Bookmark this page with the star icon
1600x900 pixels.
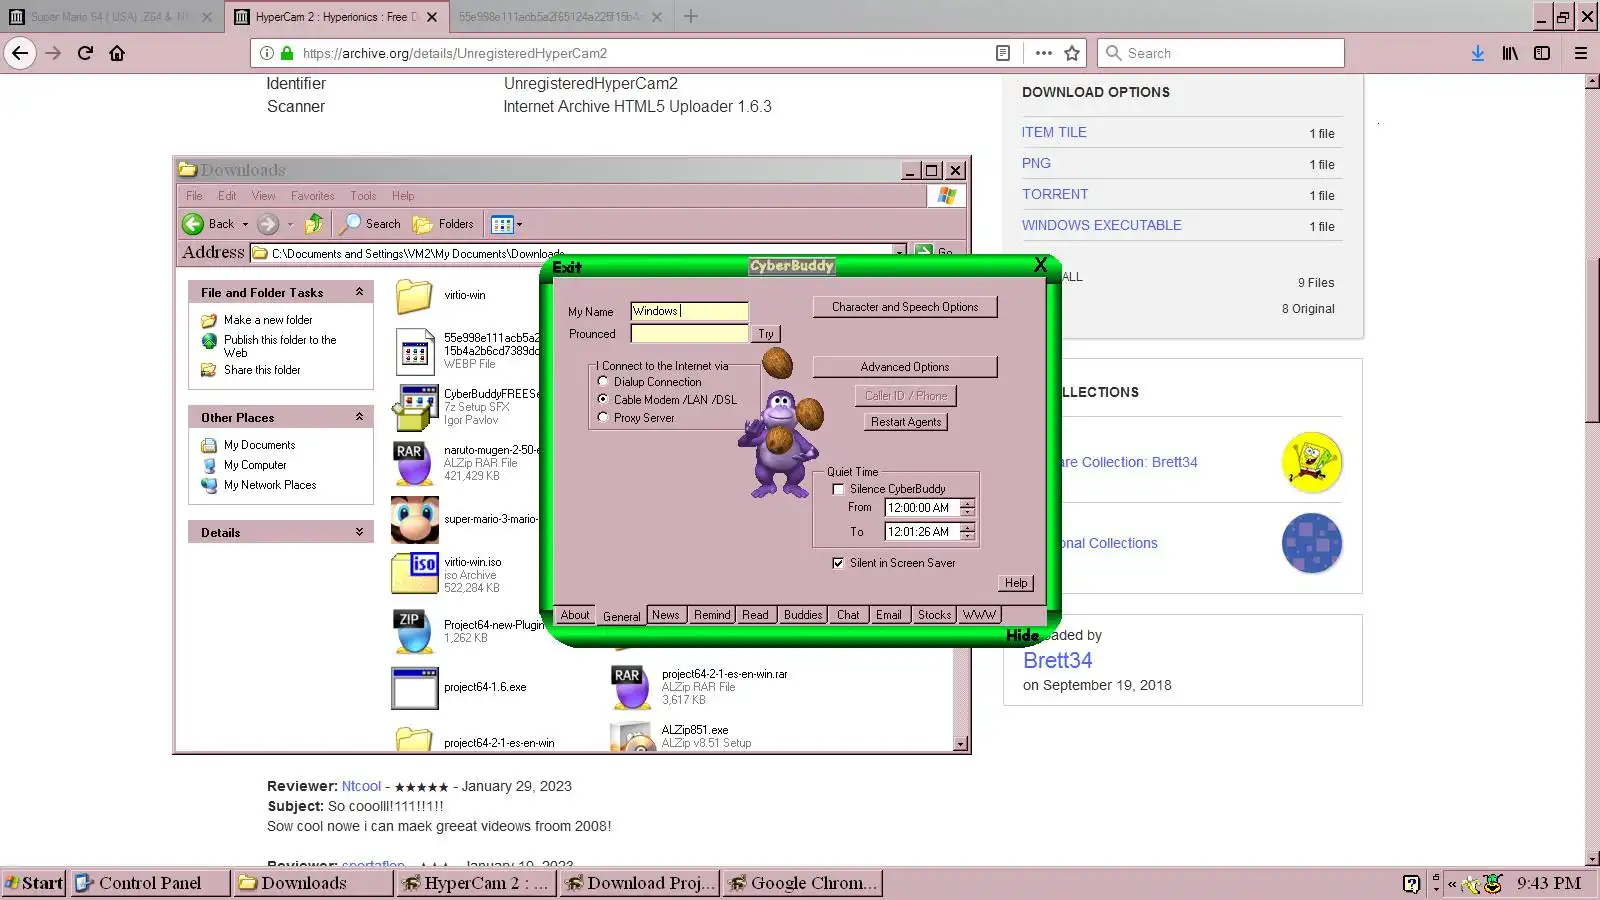[1072, 53]
